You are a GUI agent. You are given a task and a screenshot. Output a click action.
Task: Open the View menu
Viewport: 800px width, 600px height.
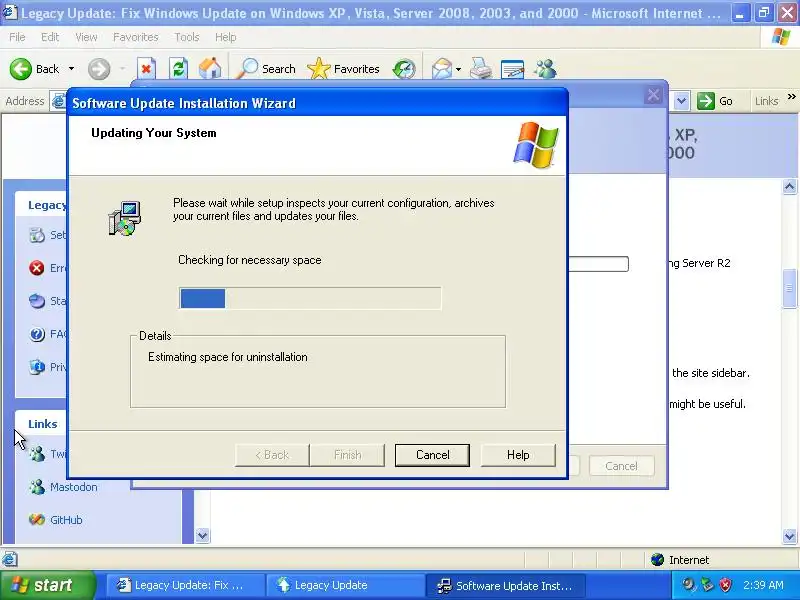[x=86, y=37]
